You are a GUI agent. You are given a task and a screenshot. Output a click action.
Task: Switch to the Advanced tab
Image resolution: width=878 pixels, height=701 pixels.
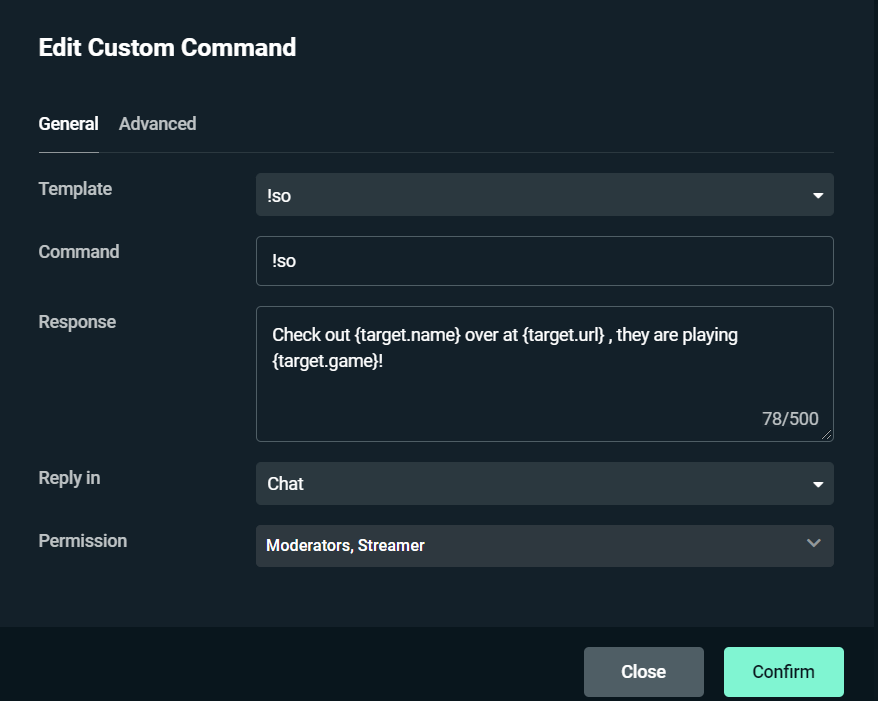click(x=157, y=124)
